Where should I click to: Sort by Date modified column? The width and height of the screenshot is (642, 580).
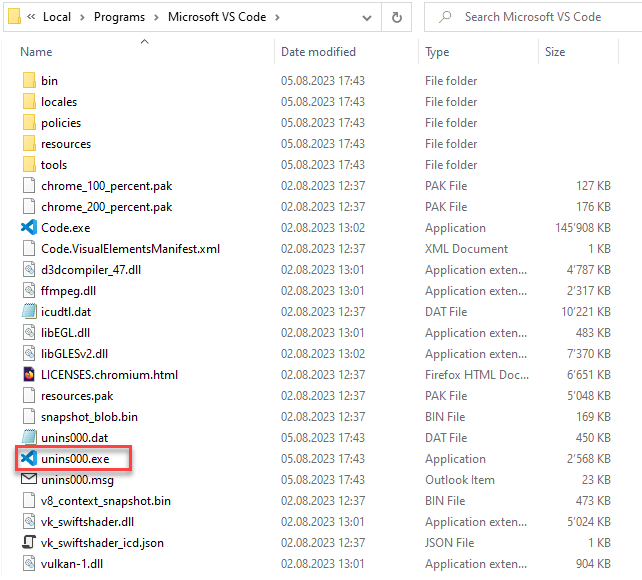(x=316, y=52)
